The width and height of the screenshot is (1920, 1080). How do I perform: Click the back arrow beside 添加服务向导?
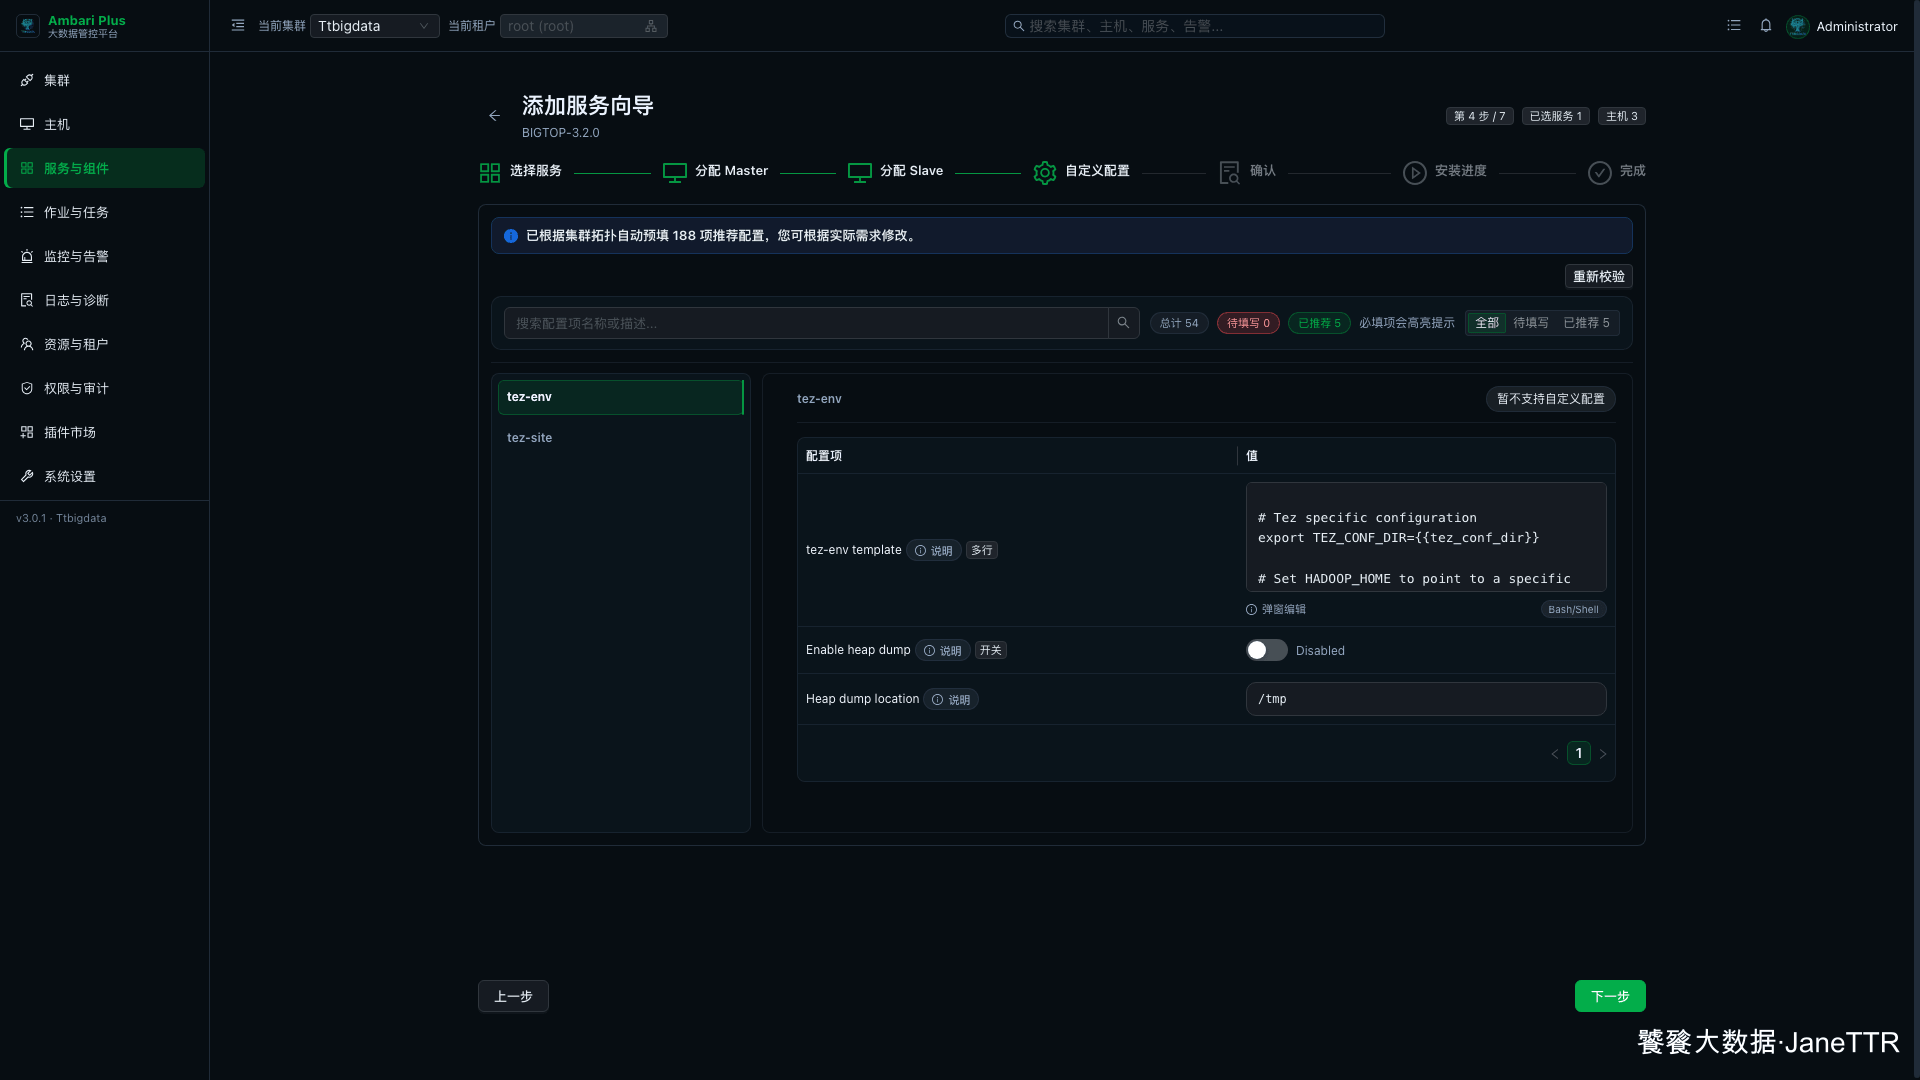[x=494, y=116]
